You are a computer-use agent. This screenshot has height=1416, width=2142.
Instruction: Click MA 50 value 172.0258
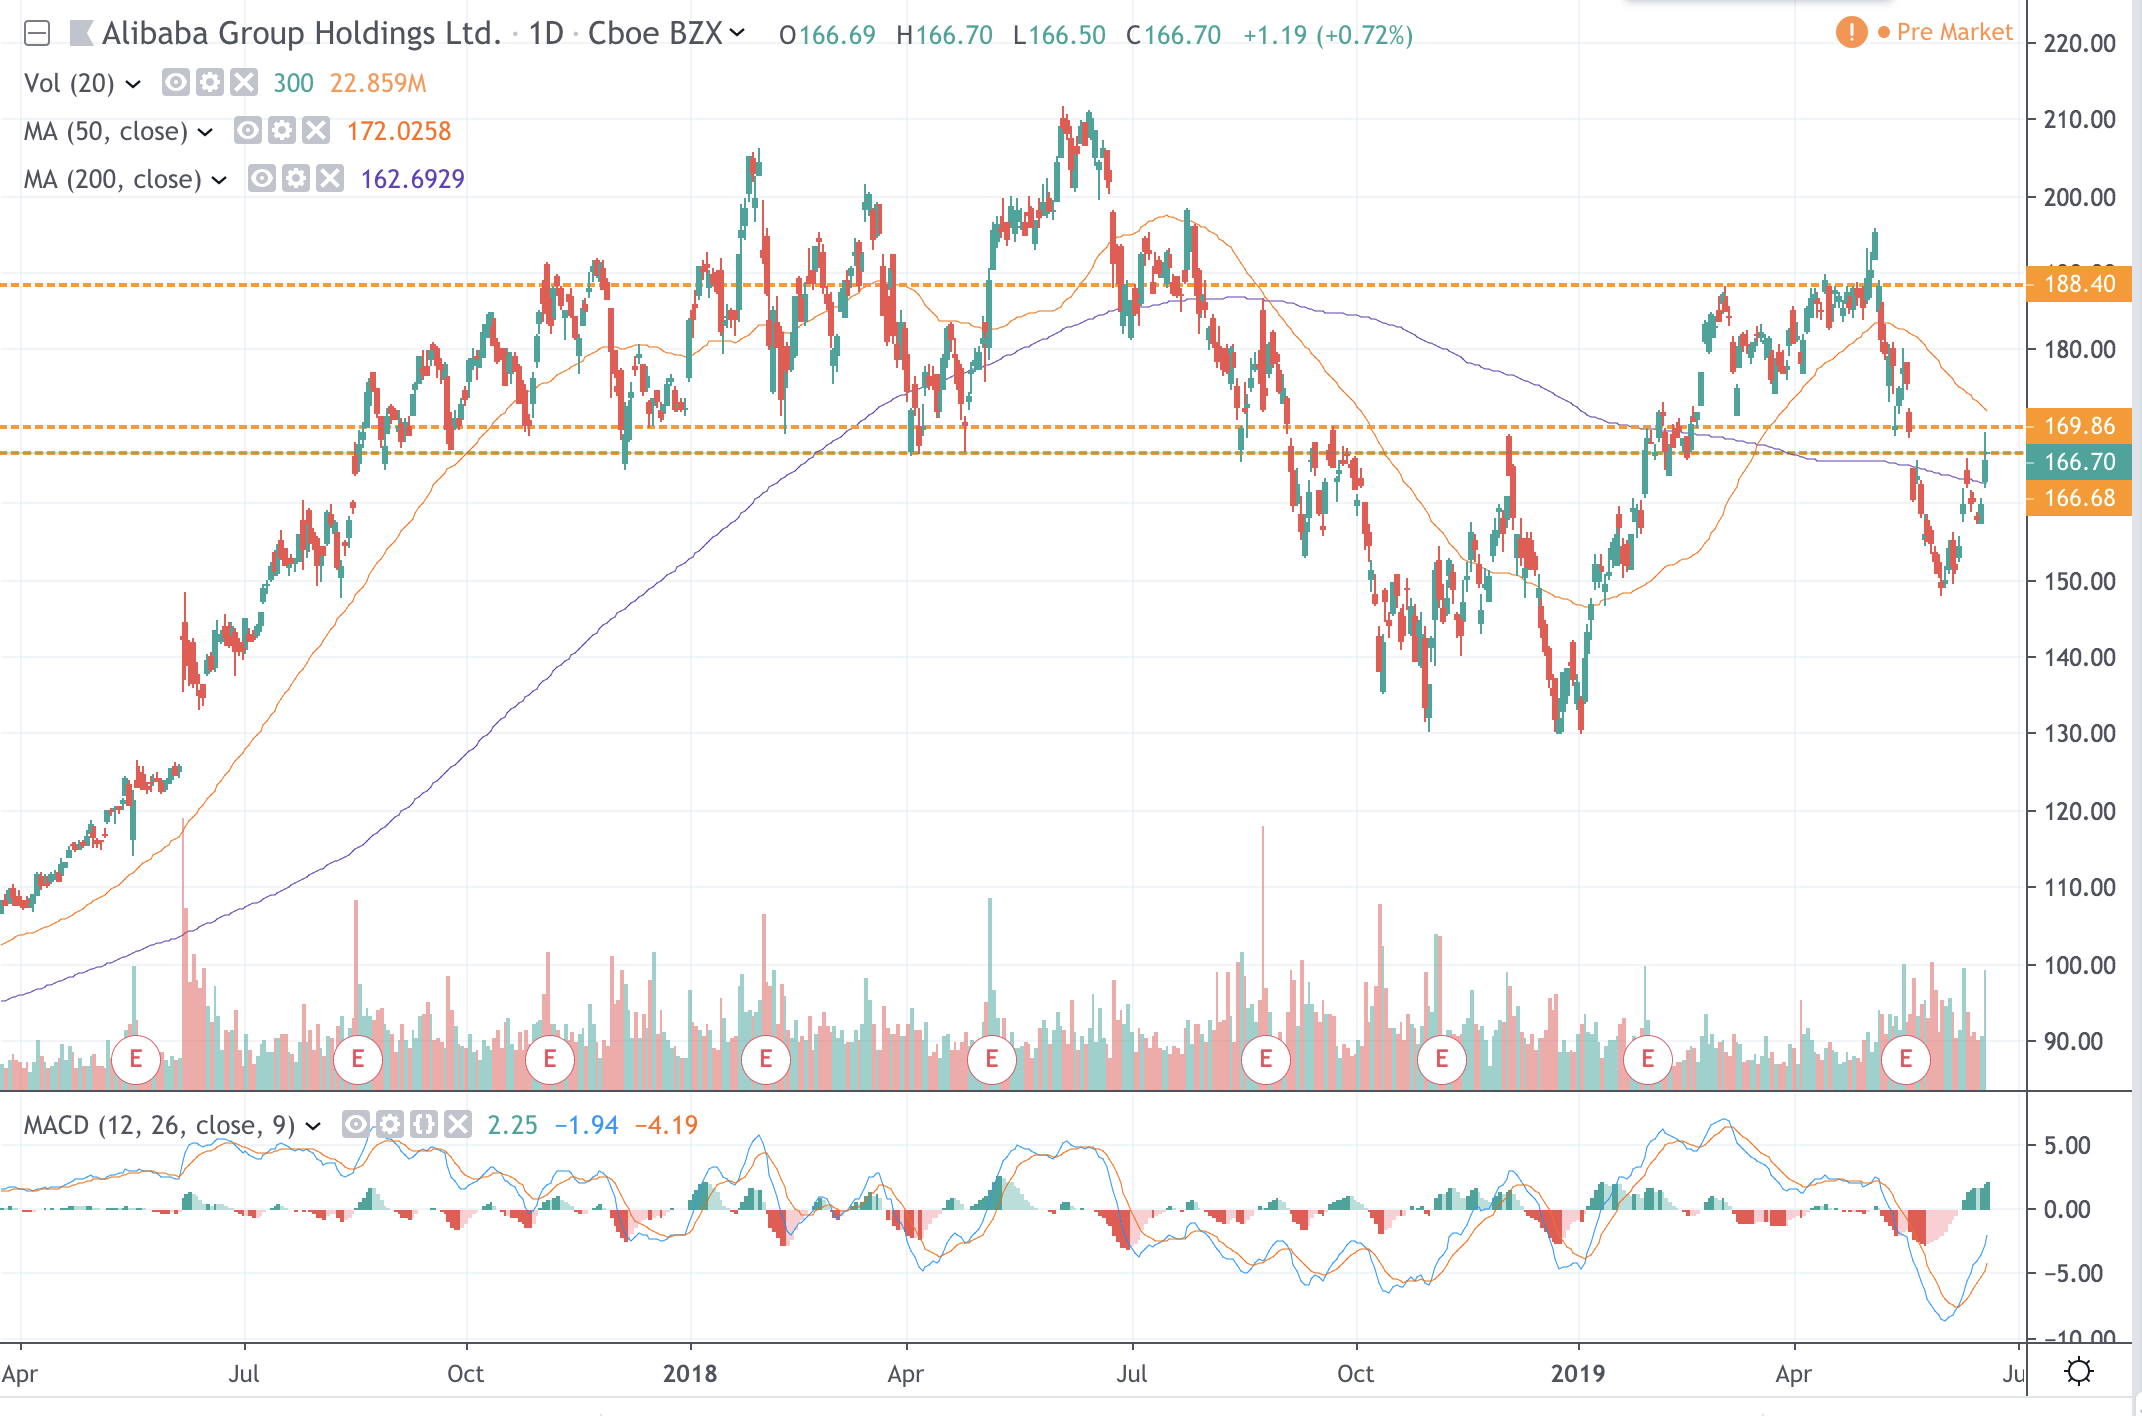click(399, 131)
